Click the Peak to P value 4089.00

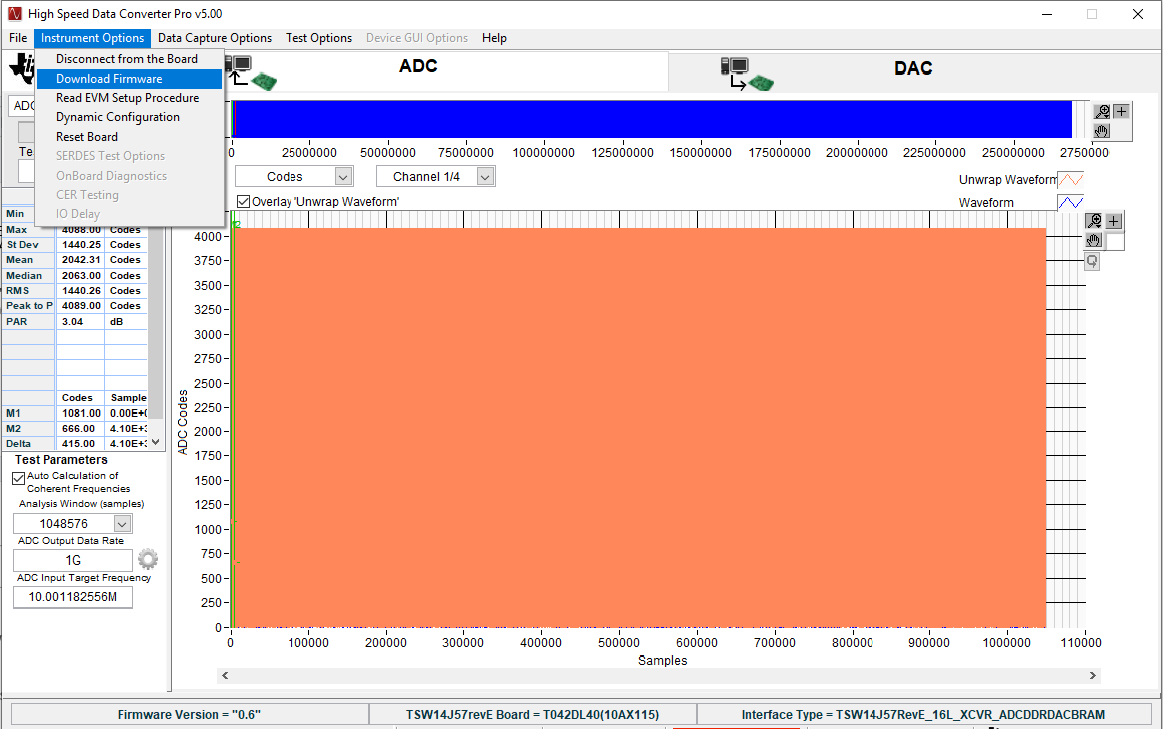80,306
